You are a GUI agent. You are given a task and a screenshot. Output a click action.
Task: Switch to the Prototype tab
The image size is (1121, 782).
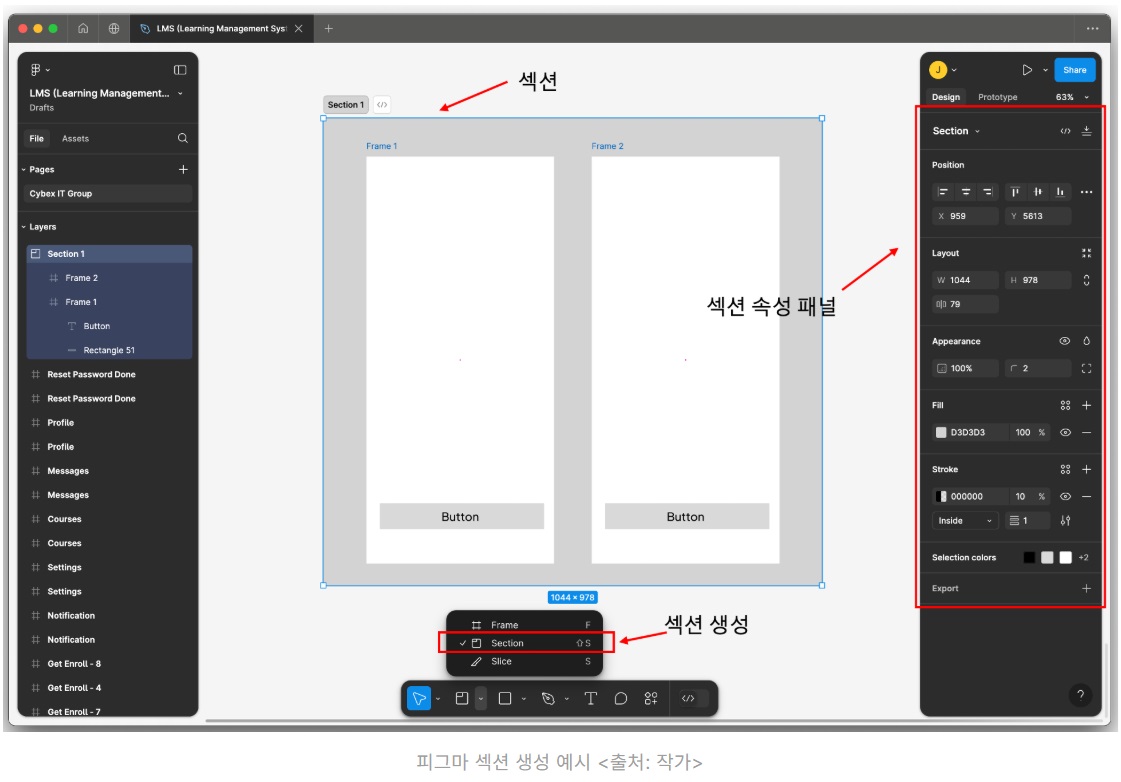point(997,97)
